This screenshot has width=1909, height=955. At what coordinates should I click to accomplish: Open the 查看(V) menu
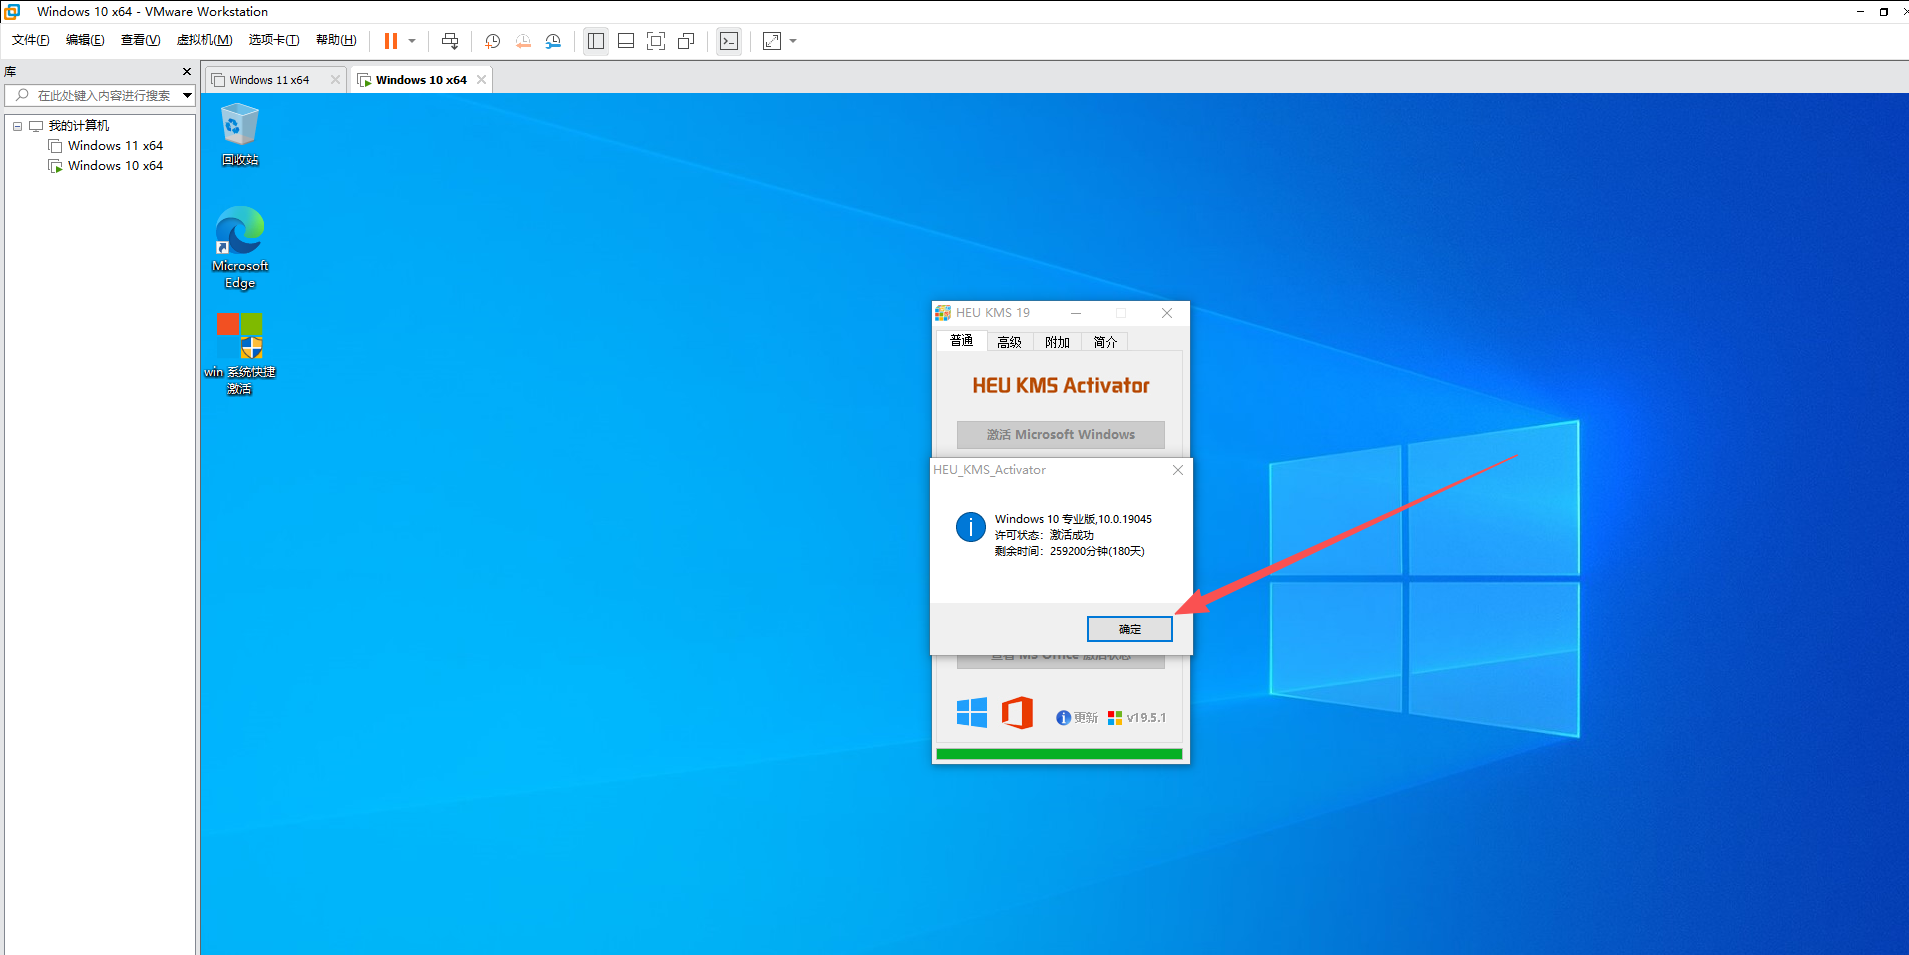[x=141, y=40]
